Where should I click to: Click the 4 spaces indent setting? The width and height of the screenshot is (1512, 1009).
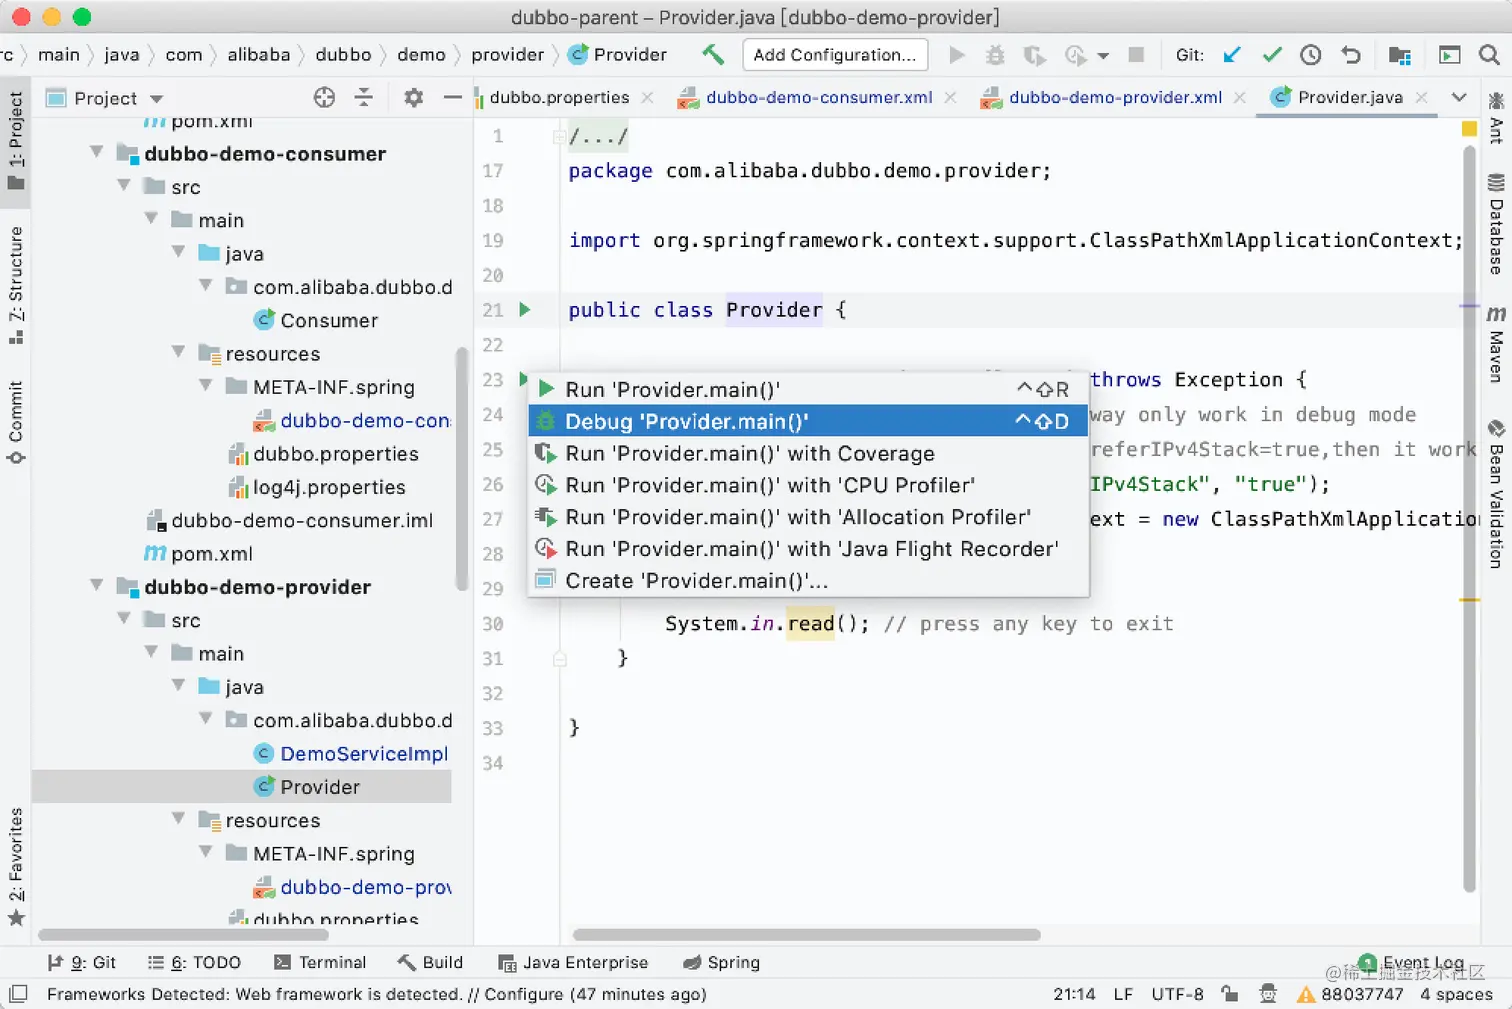[1456, 994]
